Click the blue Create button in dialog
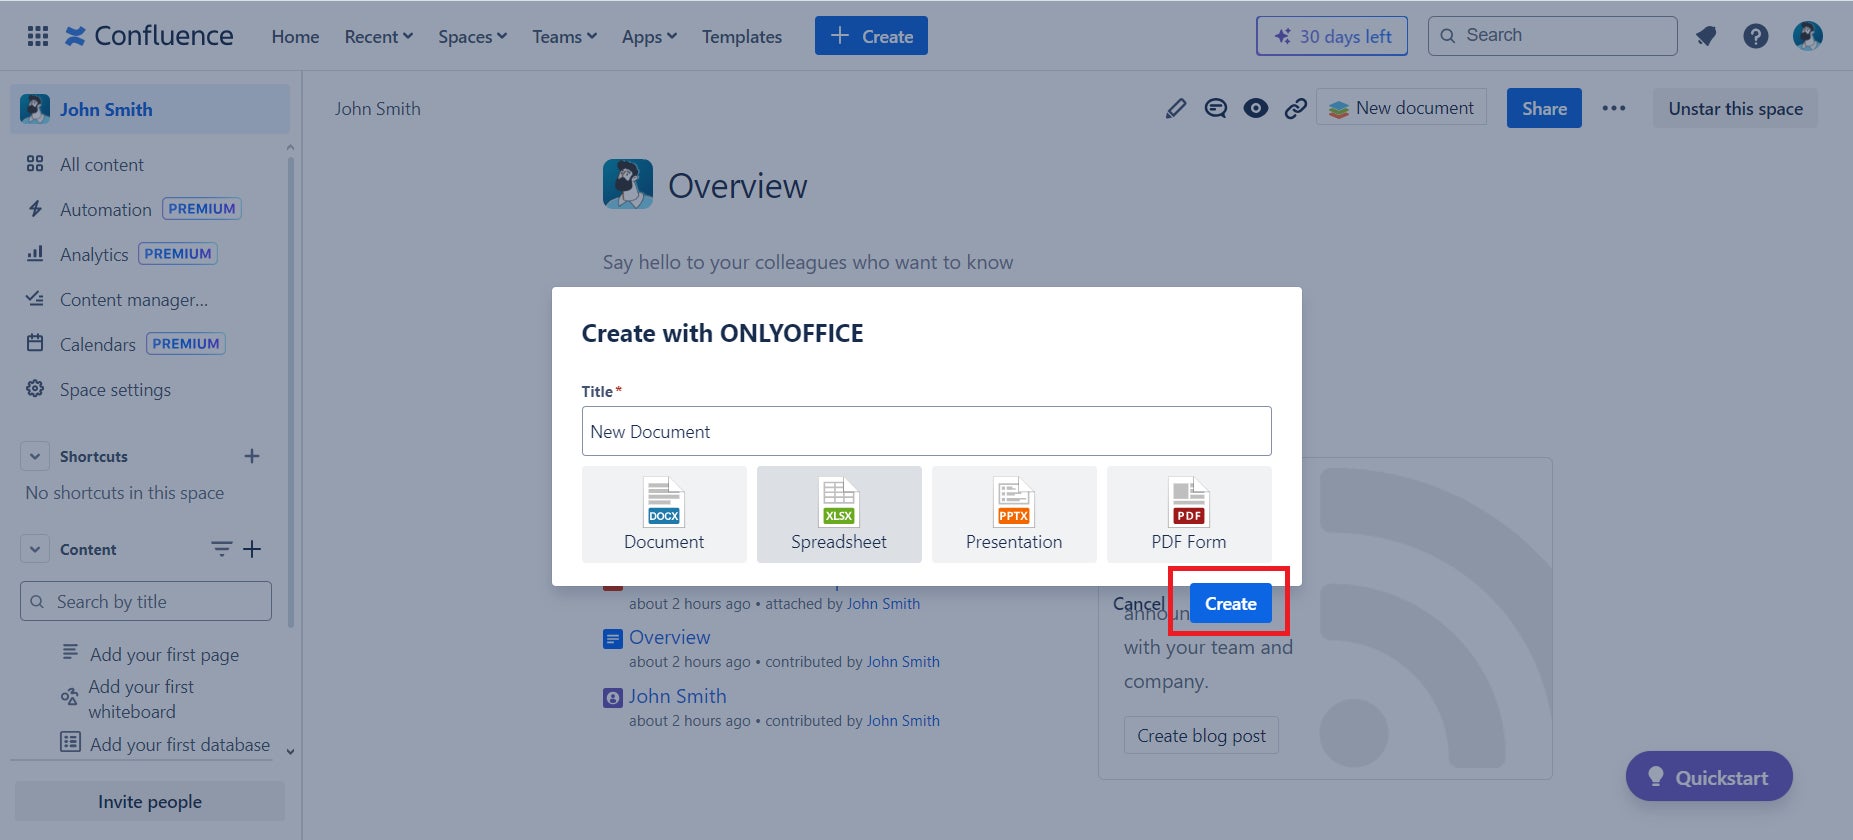Viewport: 1853px width, 840px height. coord(1230,604)
